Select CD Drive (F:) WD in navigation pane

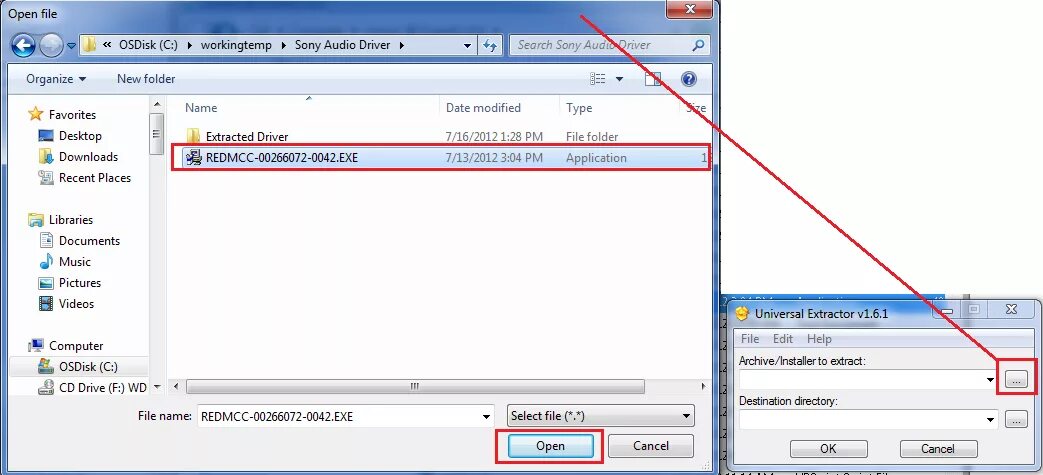tap(103, 388)
